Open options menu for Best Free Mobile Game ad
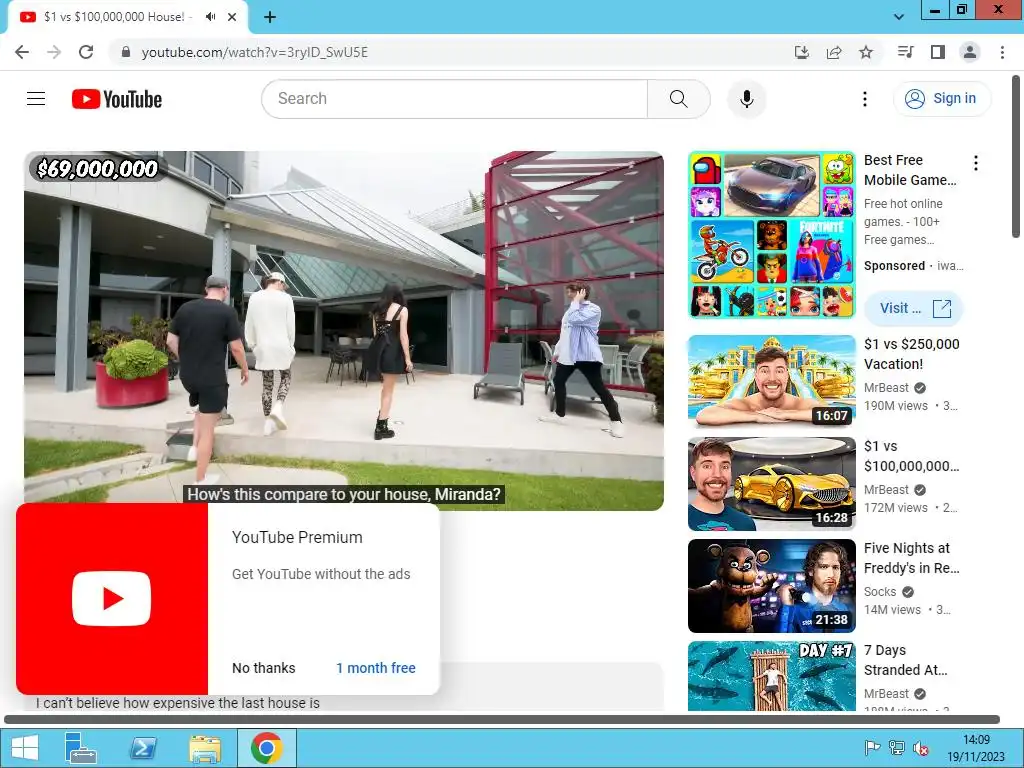Screen dimensions: 1024x768 pyautogui.click(x=976, y=163)
